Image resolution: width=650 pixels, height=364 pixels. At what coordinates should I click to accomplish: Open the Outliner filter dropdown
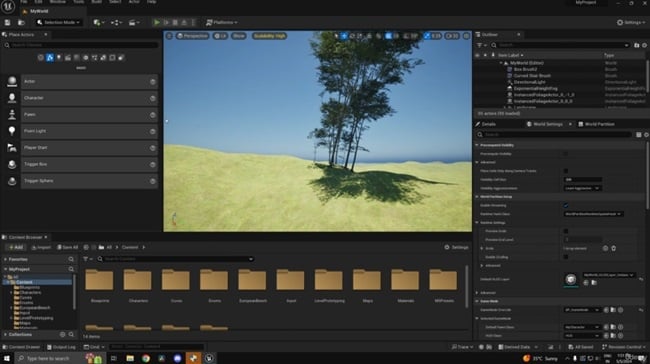[x=481, y=45]
